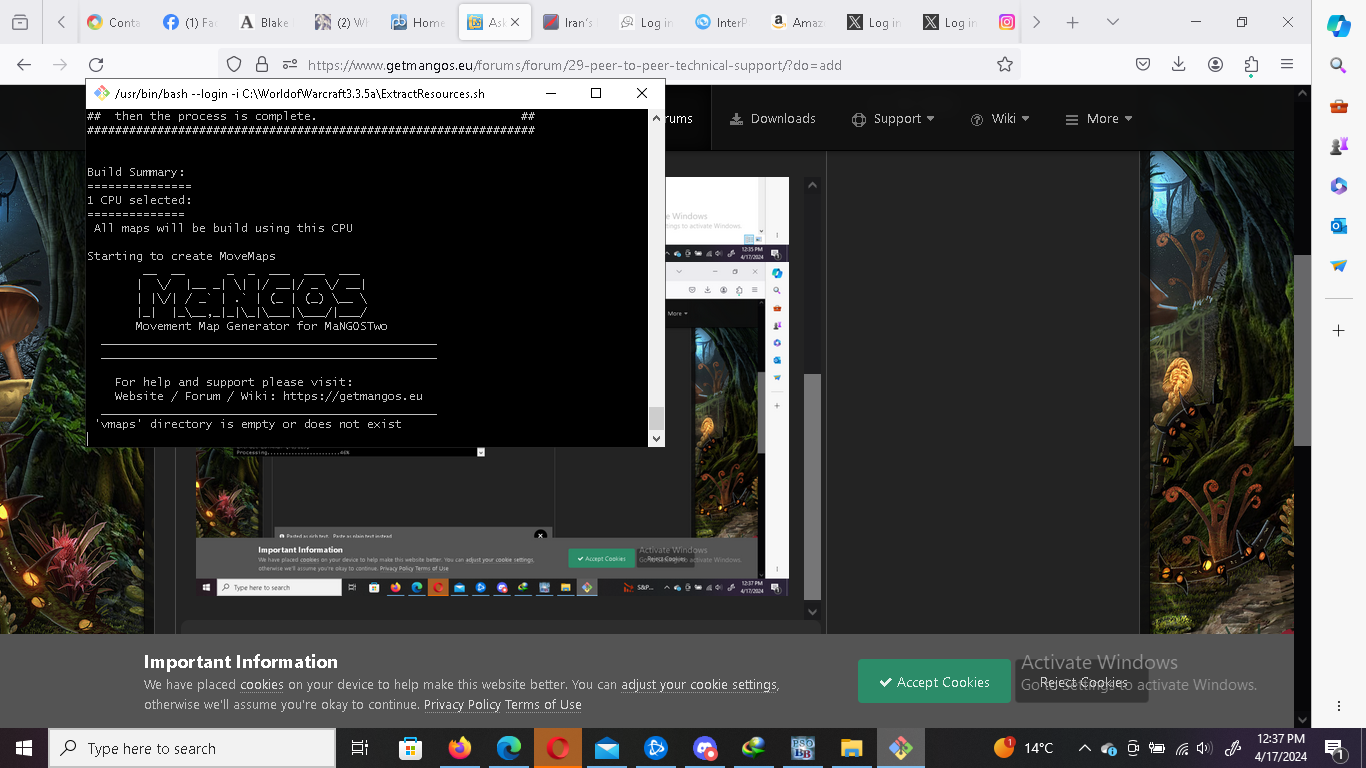Open the browser hamburger application menu

(x=1287, y=64)
